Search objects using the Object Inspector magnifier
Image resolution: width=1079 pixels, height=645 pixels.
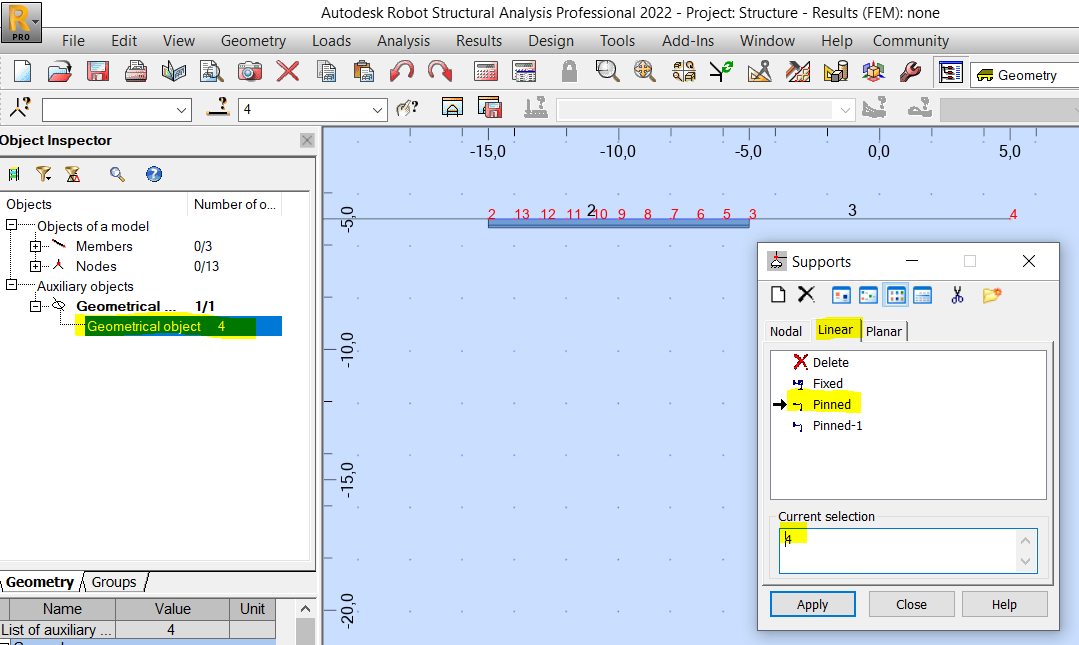click(117, 173)
